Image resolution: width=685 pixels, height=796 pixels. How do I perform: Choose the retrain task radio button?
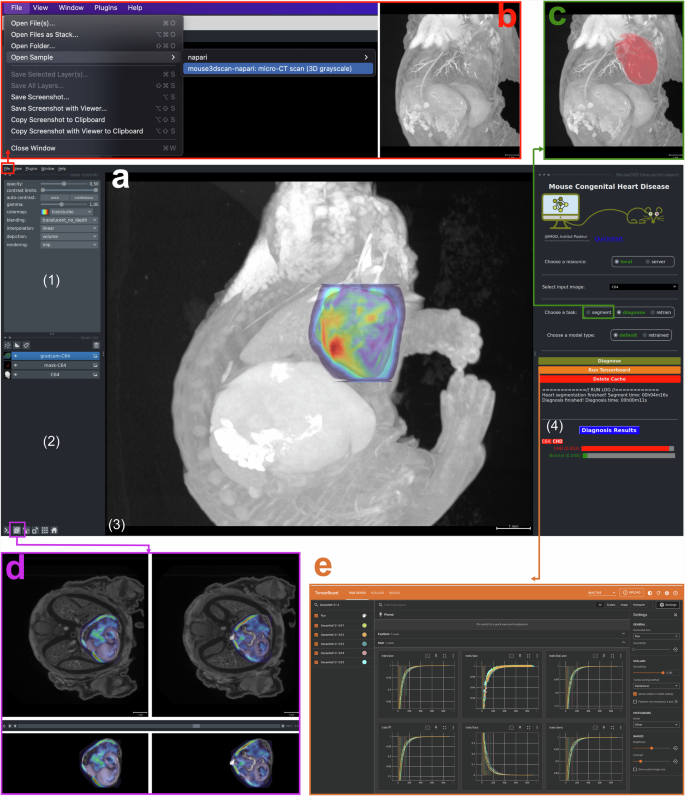point(653,313)
